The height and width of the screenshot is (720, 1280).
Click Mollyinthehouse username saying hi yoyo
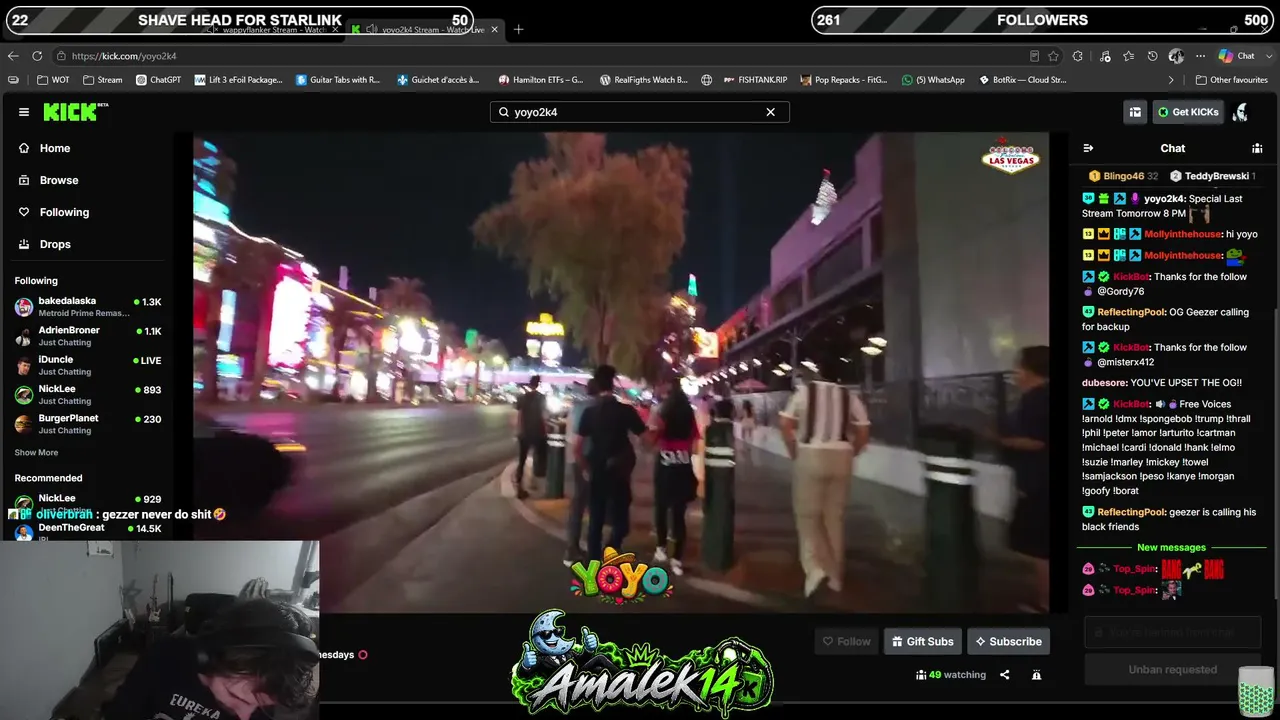(x=1182, y=234)
